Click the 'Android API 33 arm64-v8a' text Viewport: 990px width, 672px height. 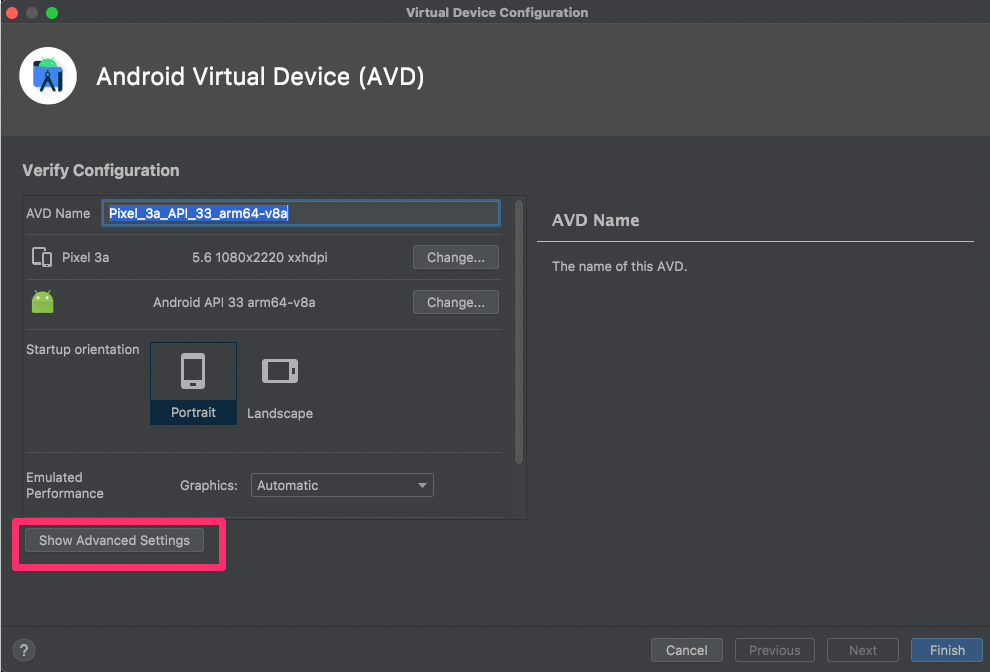coord(234,302)
